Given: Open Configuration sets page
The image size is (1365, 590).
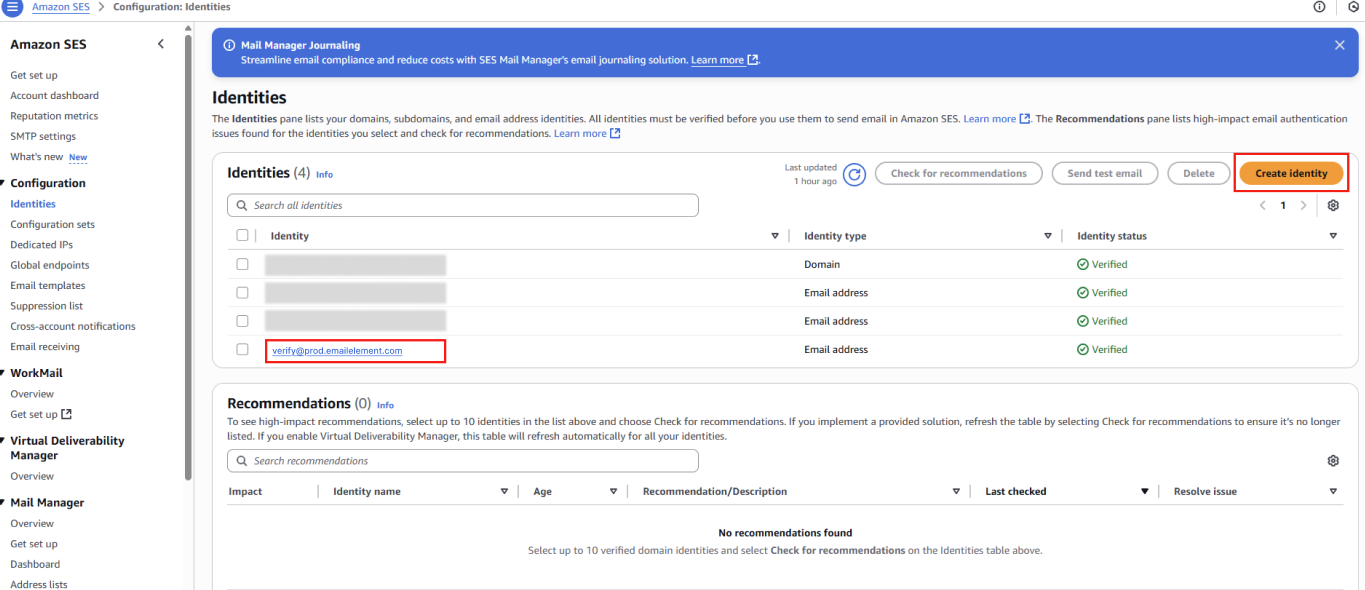Looking at the screenshot, I should (53, 224).
